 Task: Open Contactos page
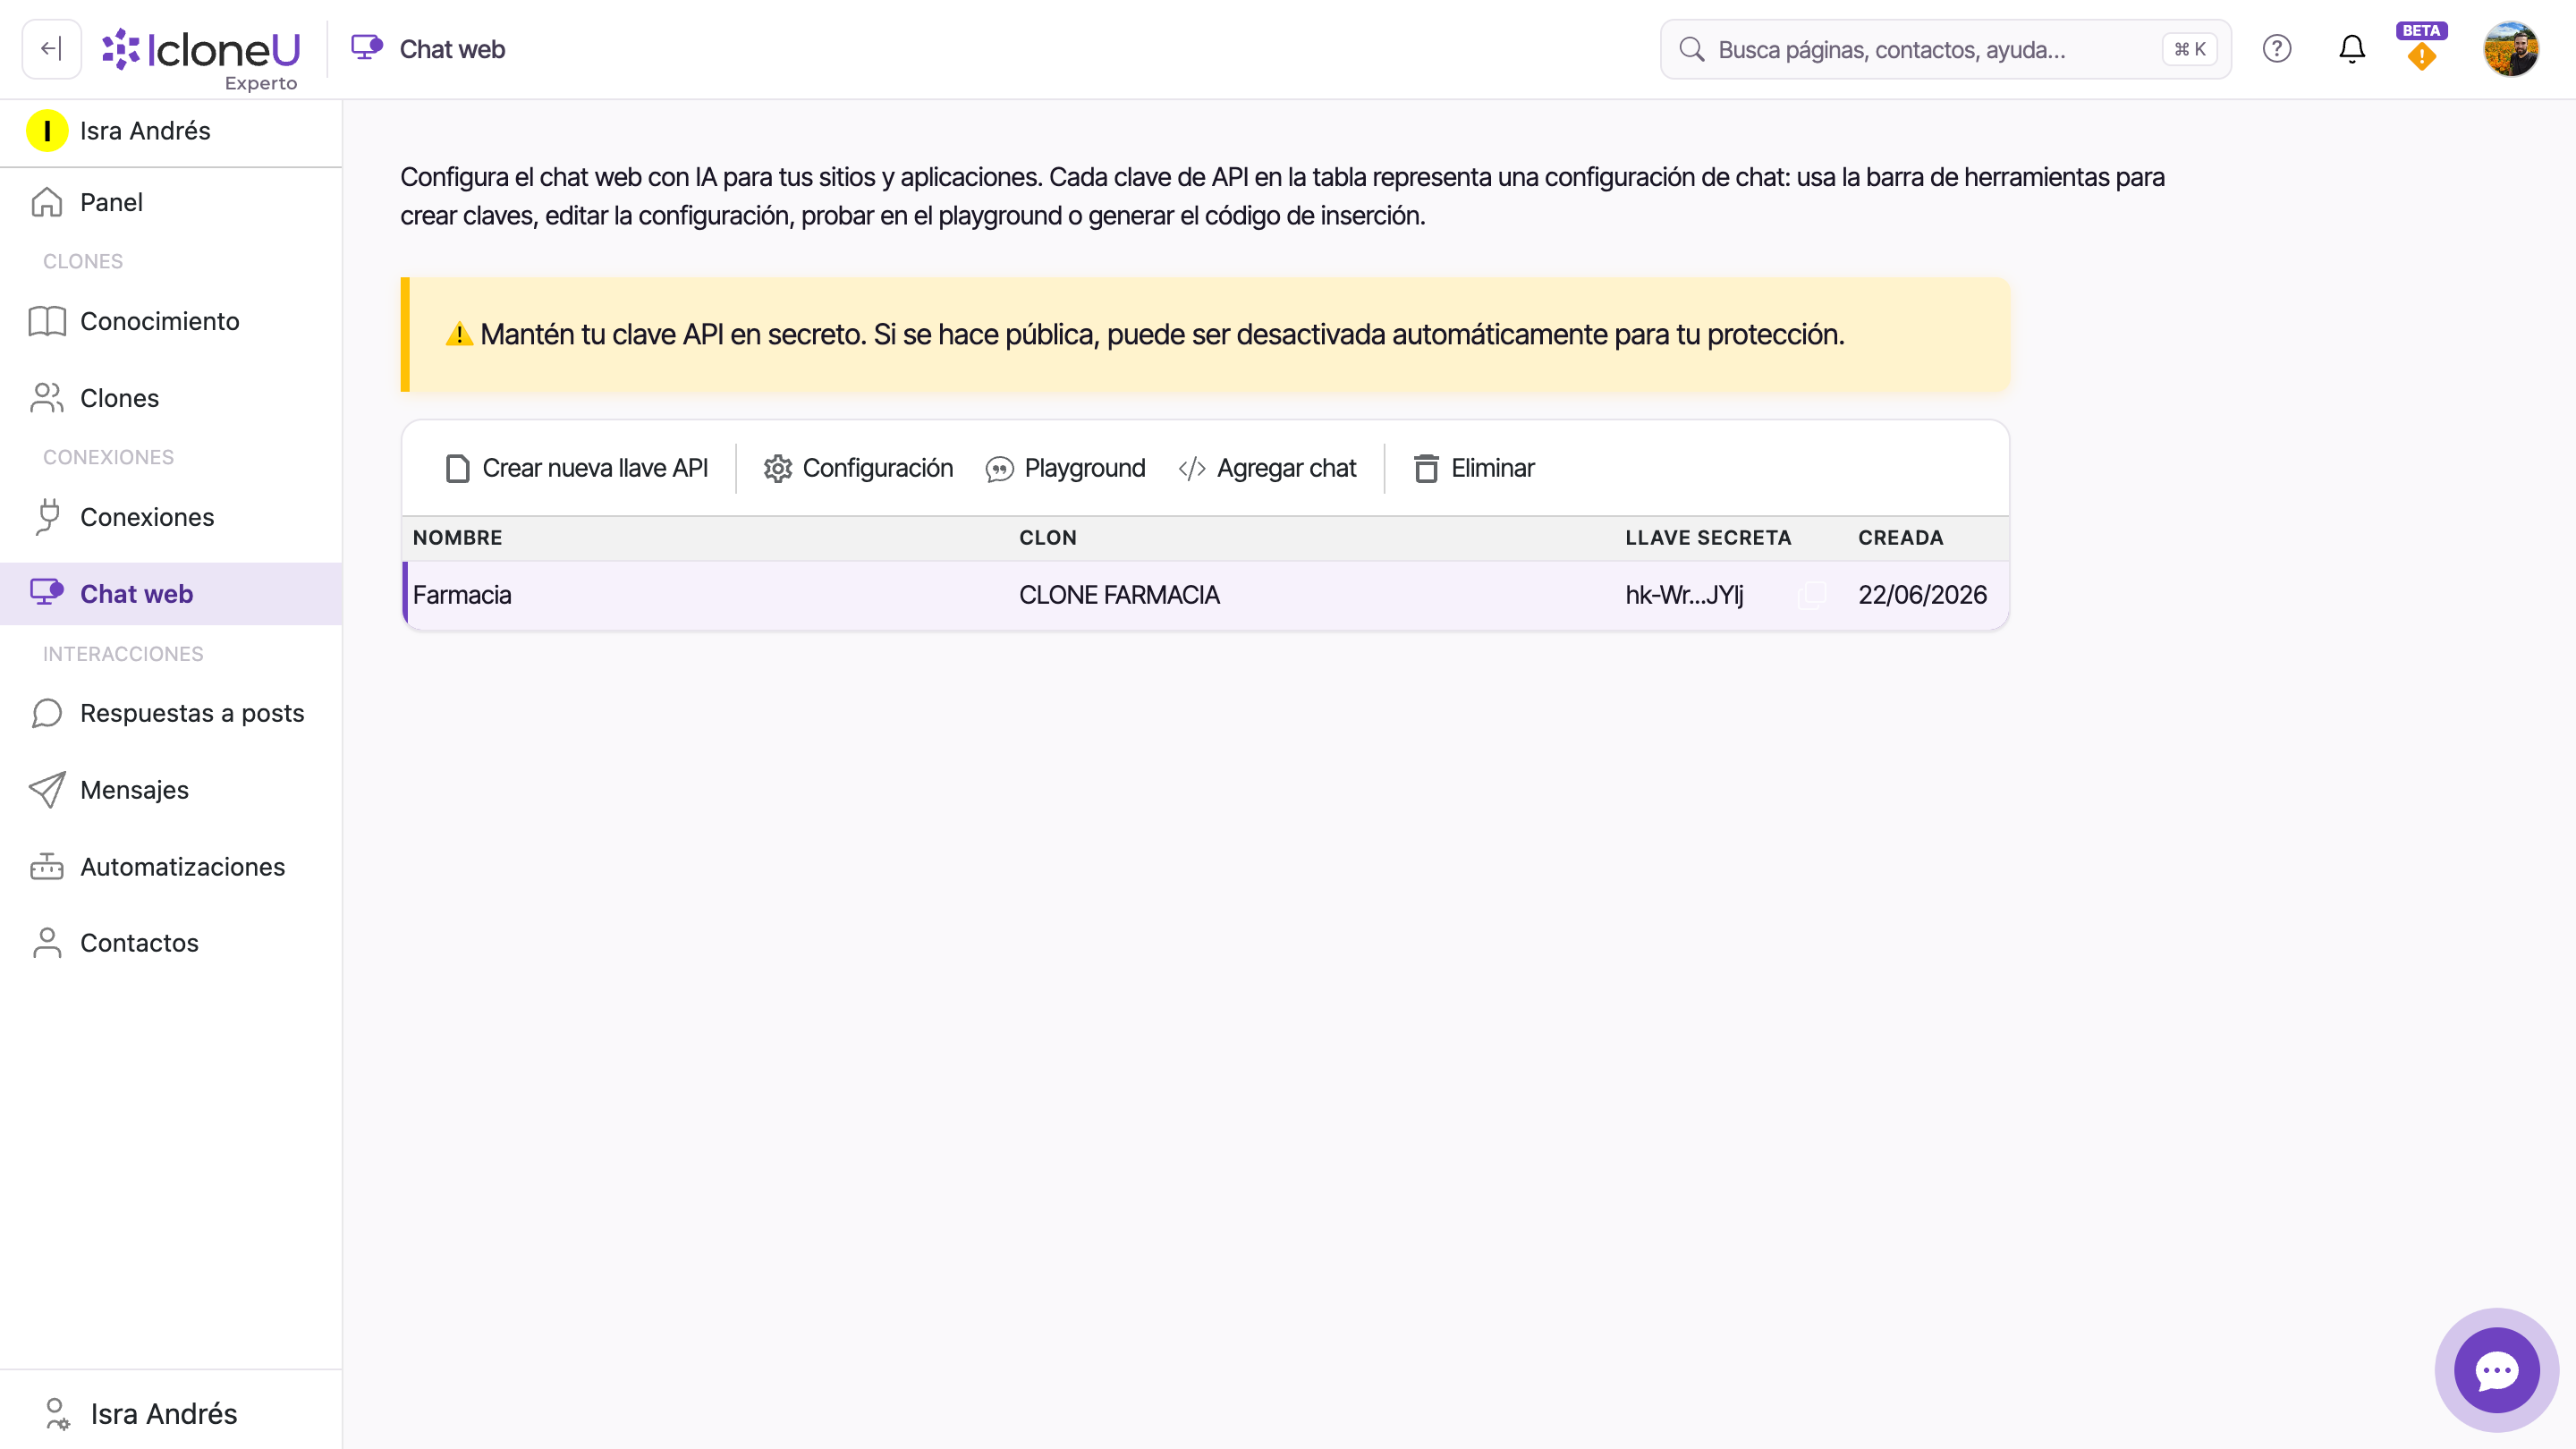(171, 943)
